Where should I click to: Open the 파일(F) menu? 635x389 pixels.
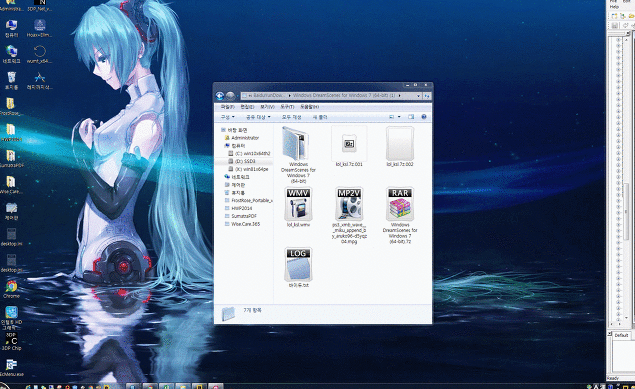pyautogui.click(x=227, y=107)
